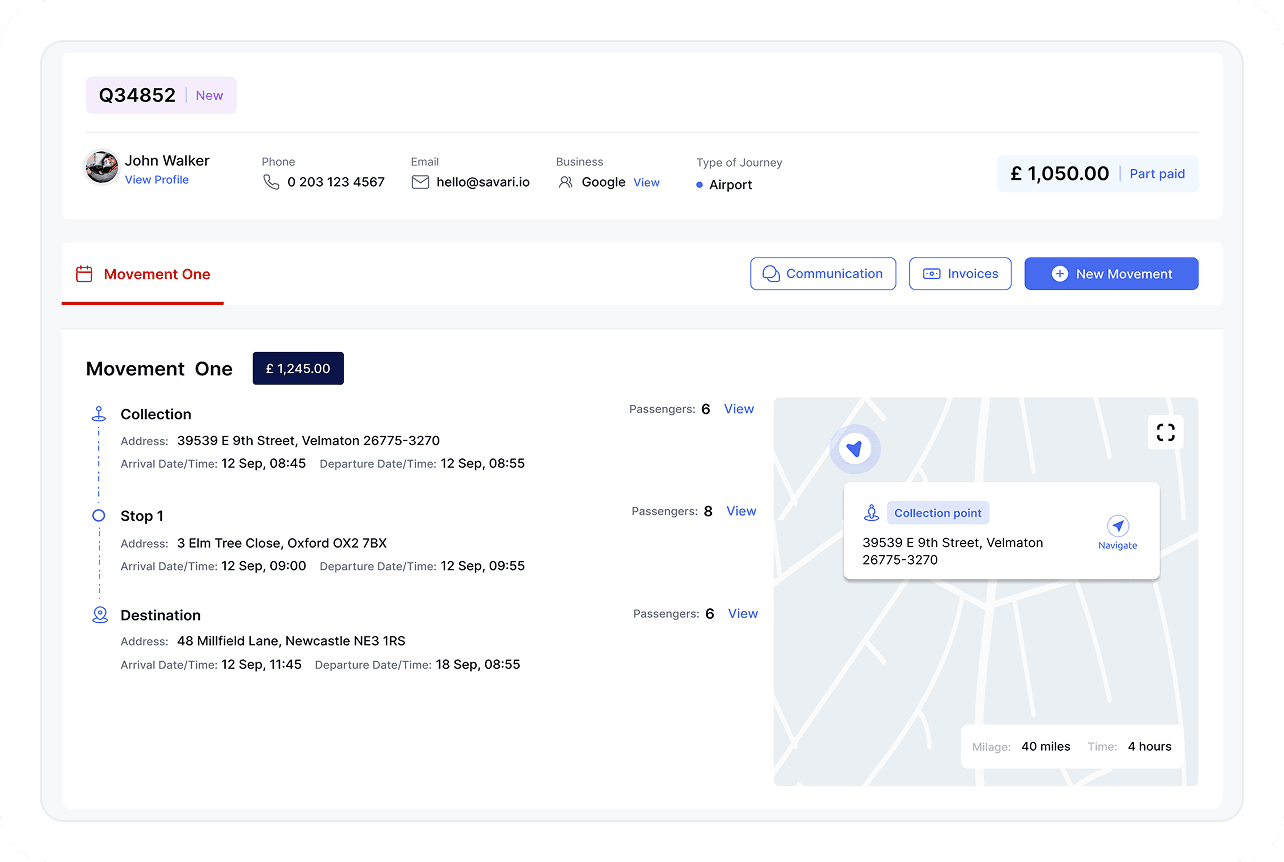Click the Part paid status label

1157,174
